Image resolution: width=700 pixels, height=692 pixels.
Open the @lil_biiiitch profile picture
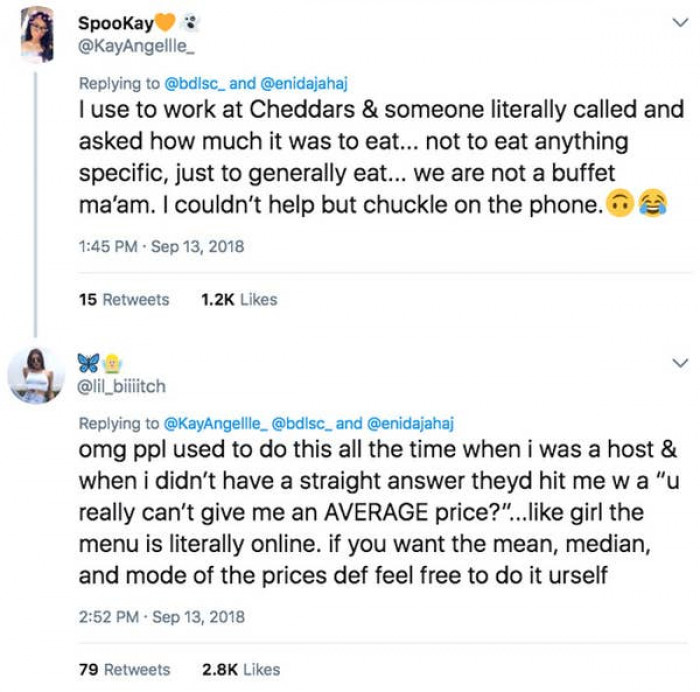click(x=37, y=374)
